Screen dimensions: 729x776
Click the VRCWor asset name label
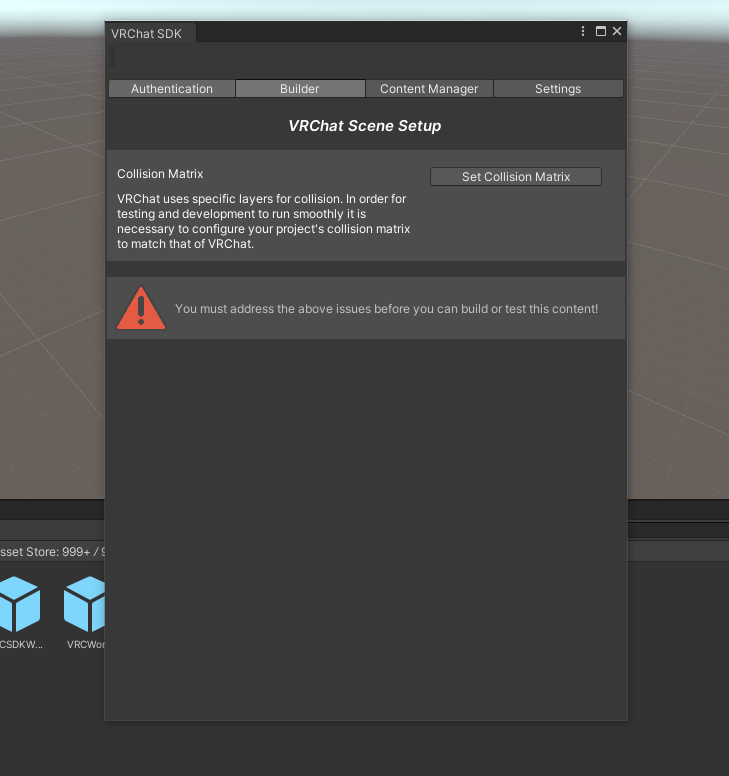[86, 644]
